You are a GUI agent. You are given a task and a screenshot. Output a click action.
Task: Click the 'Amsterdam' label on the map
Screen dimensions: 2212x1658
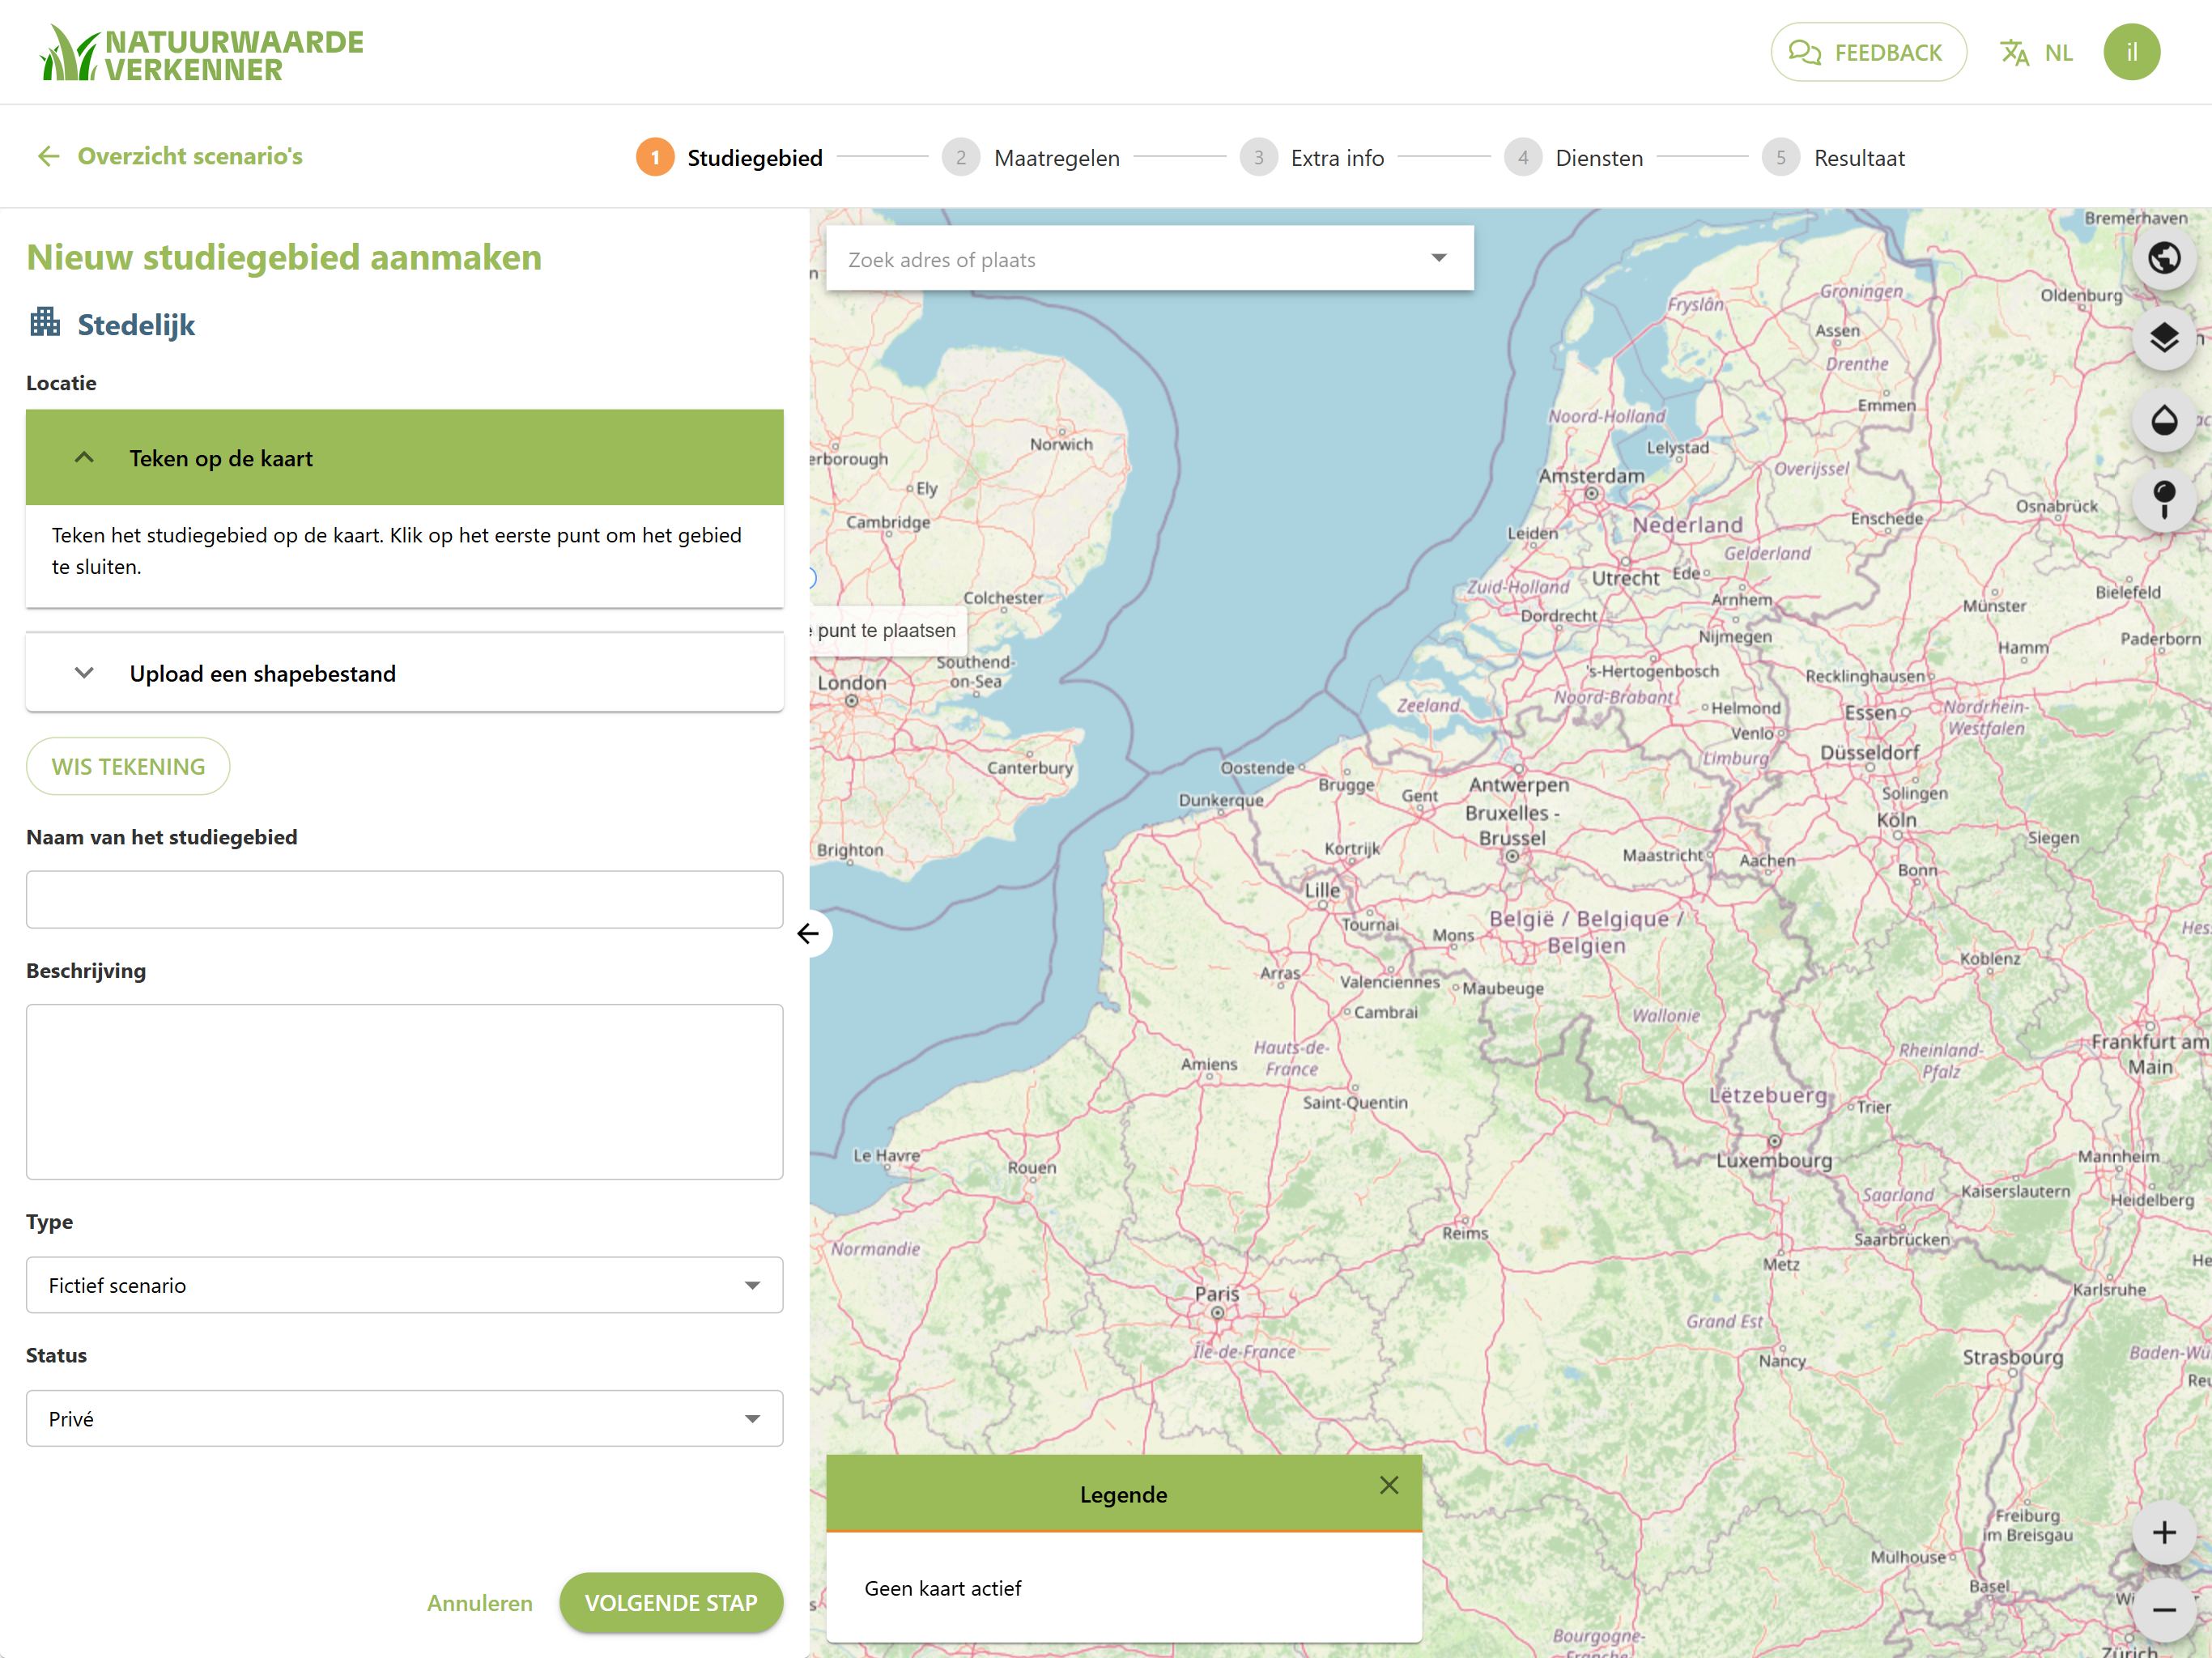pos(1591,476)
